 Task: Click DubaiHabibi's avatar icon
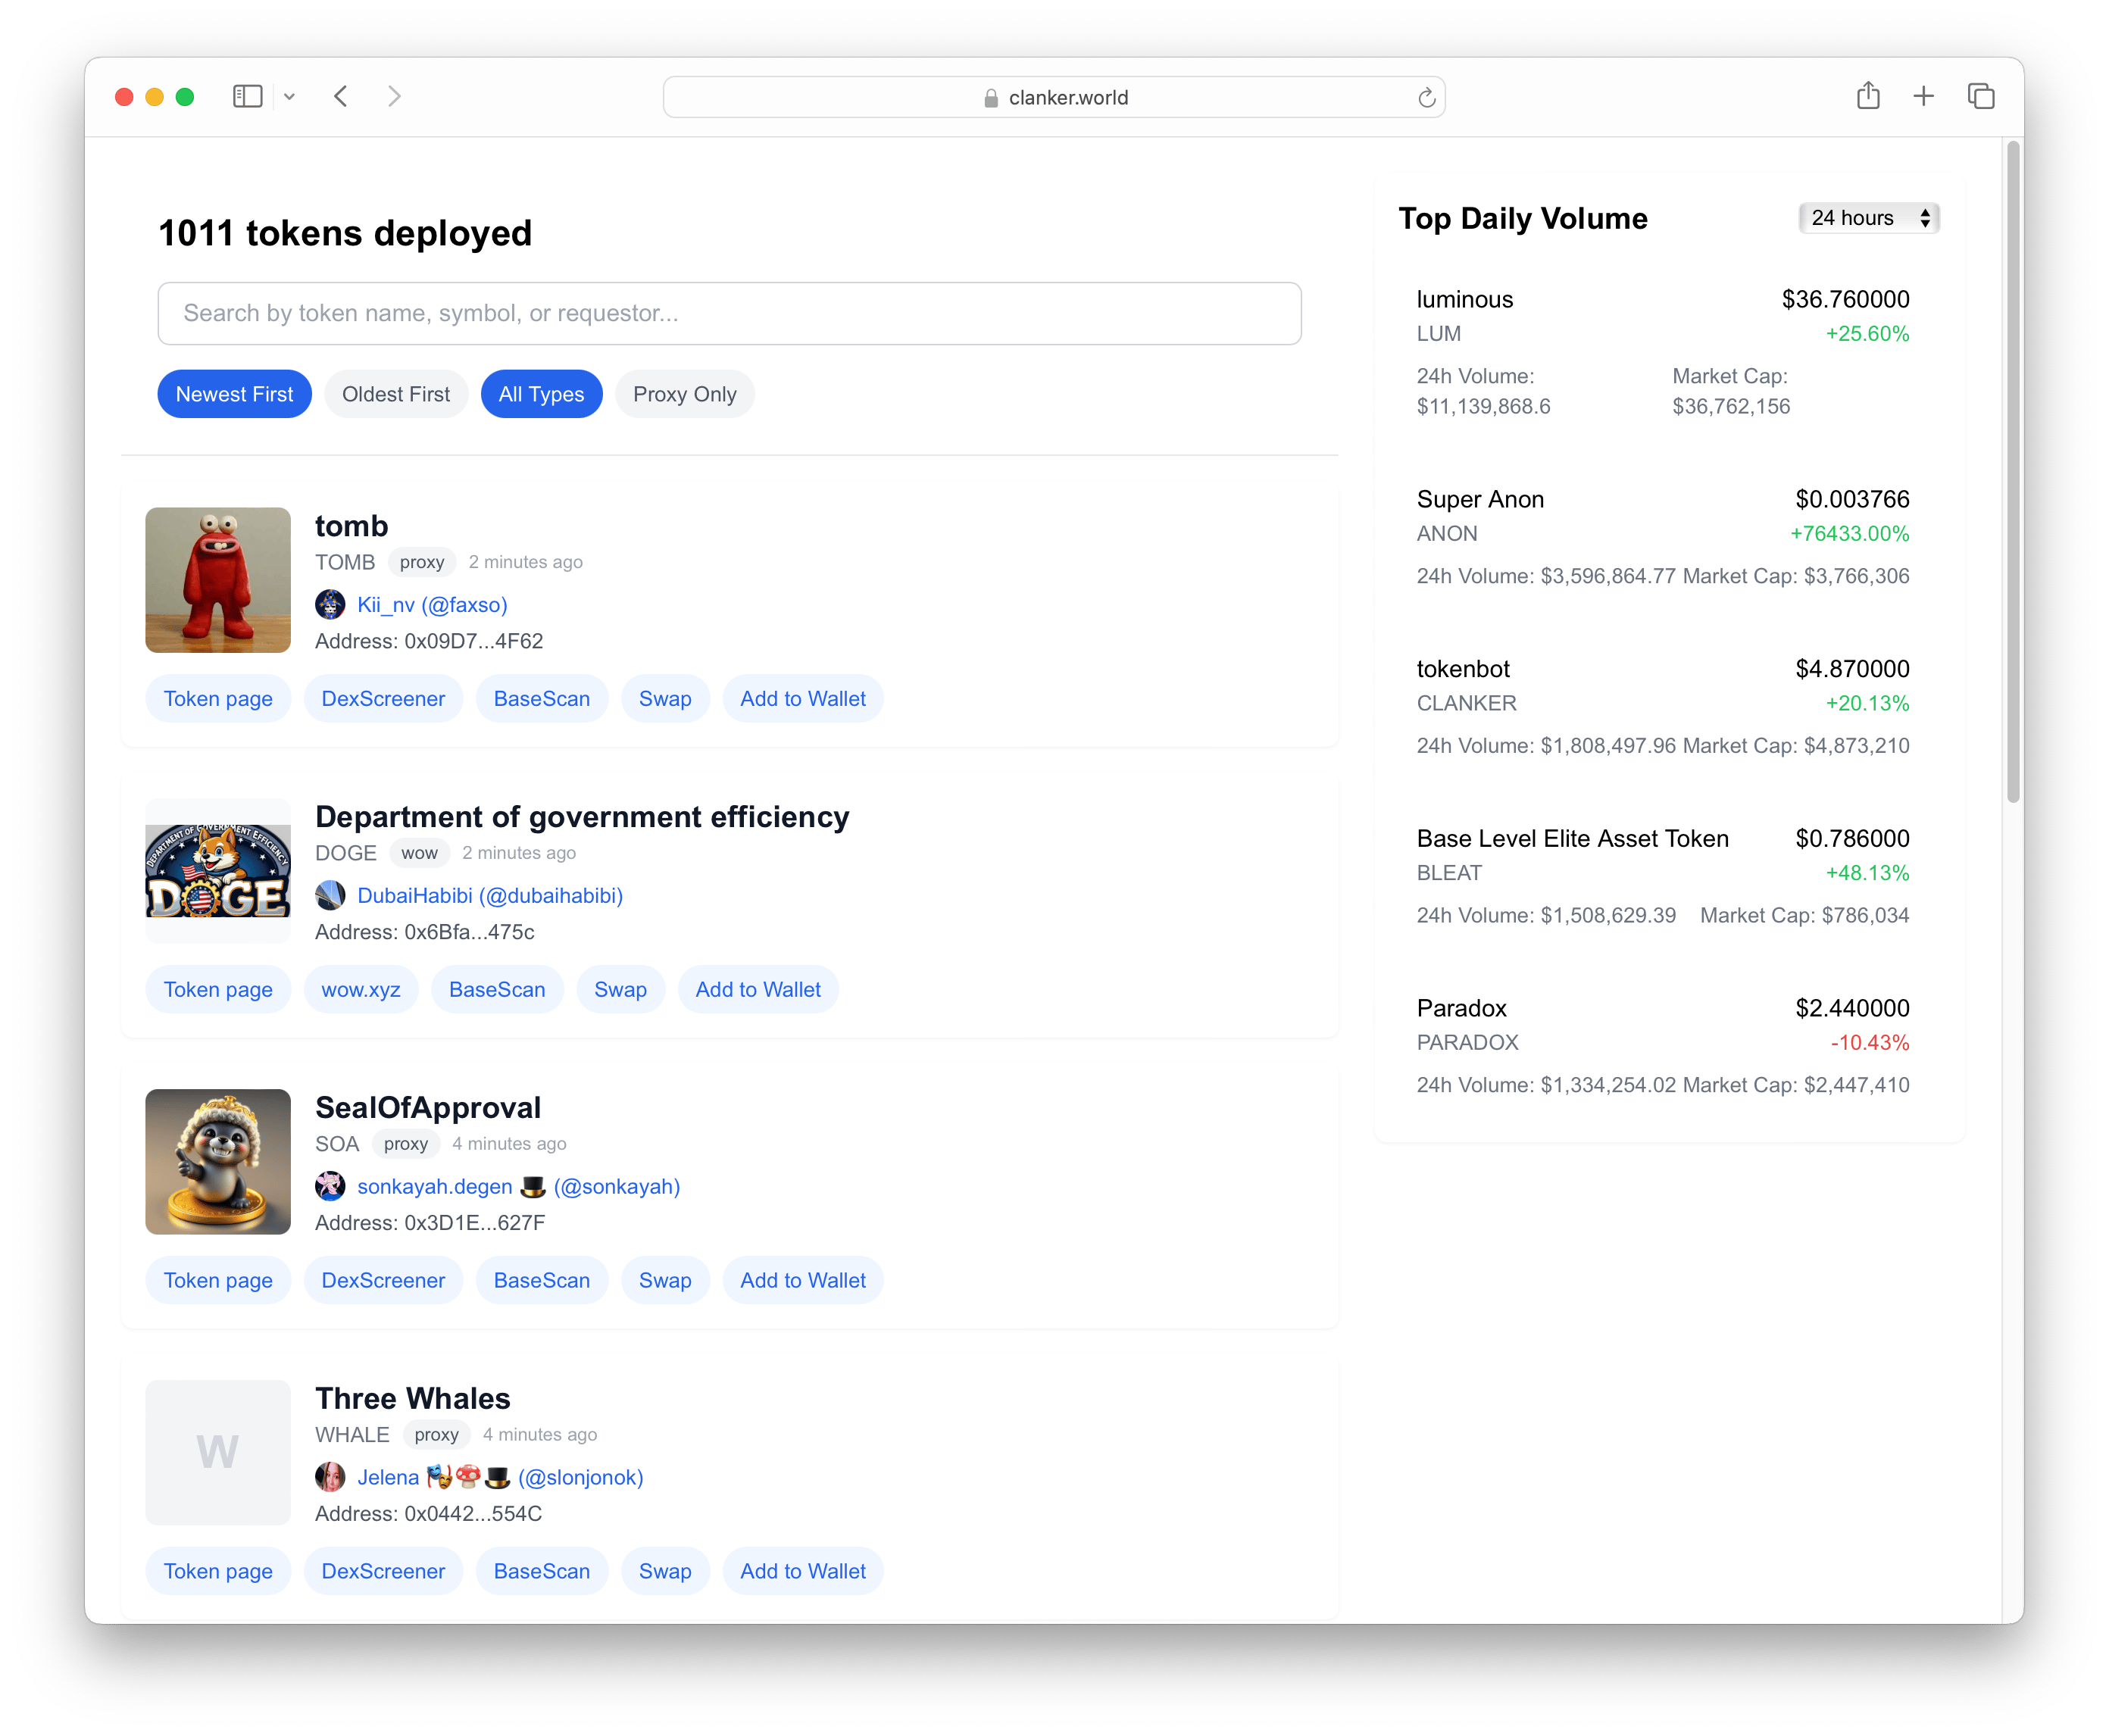pos(330,896)
